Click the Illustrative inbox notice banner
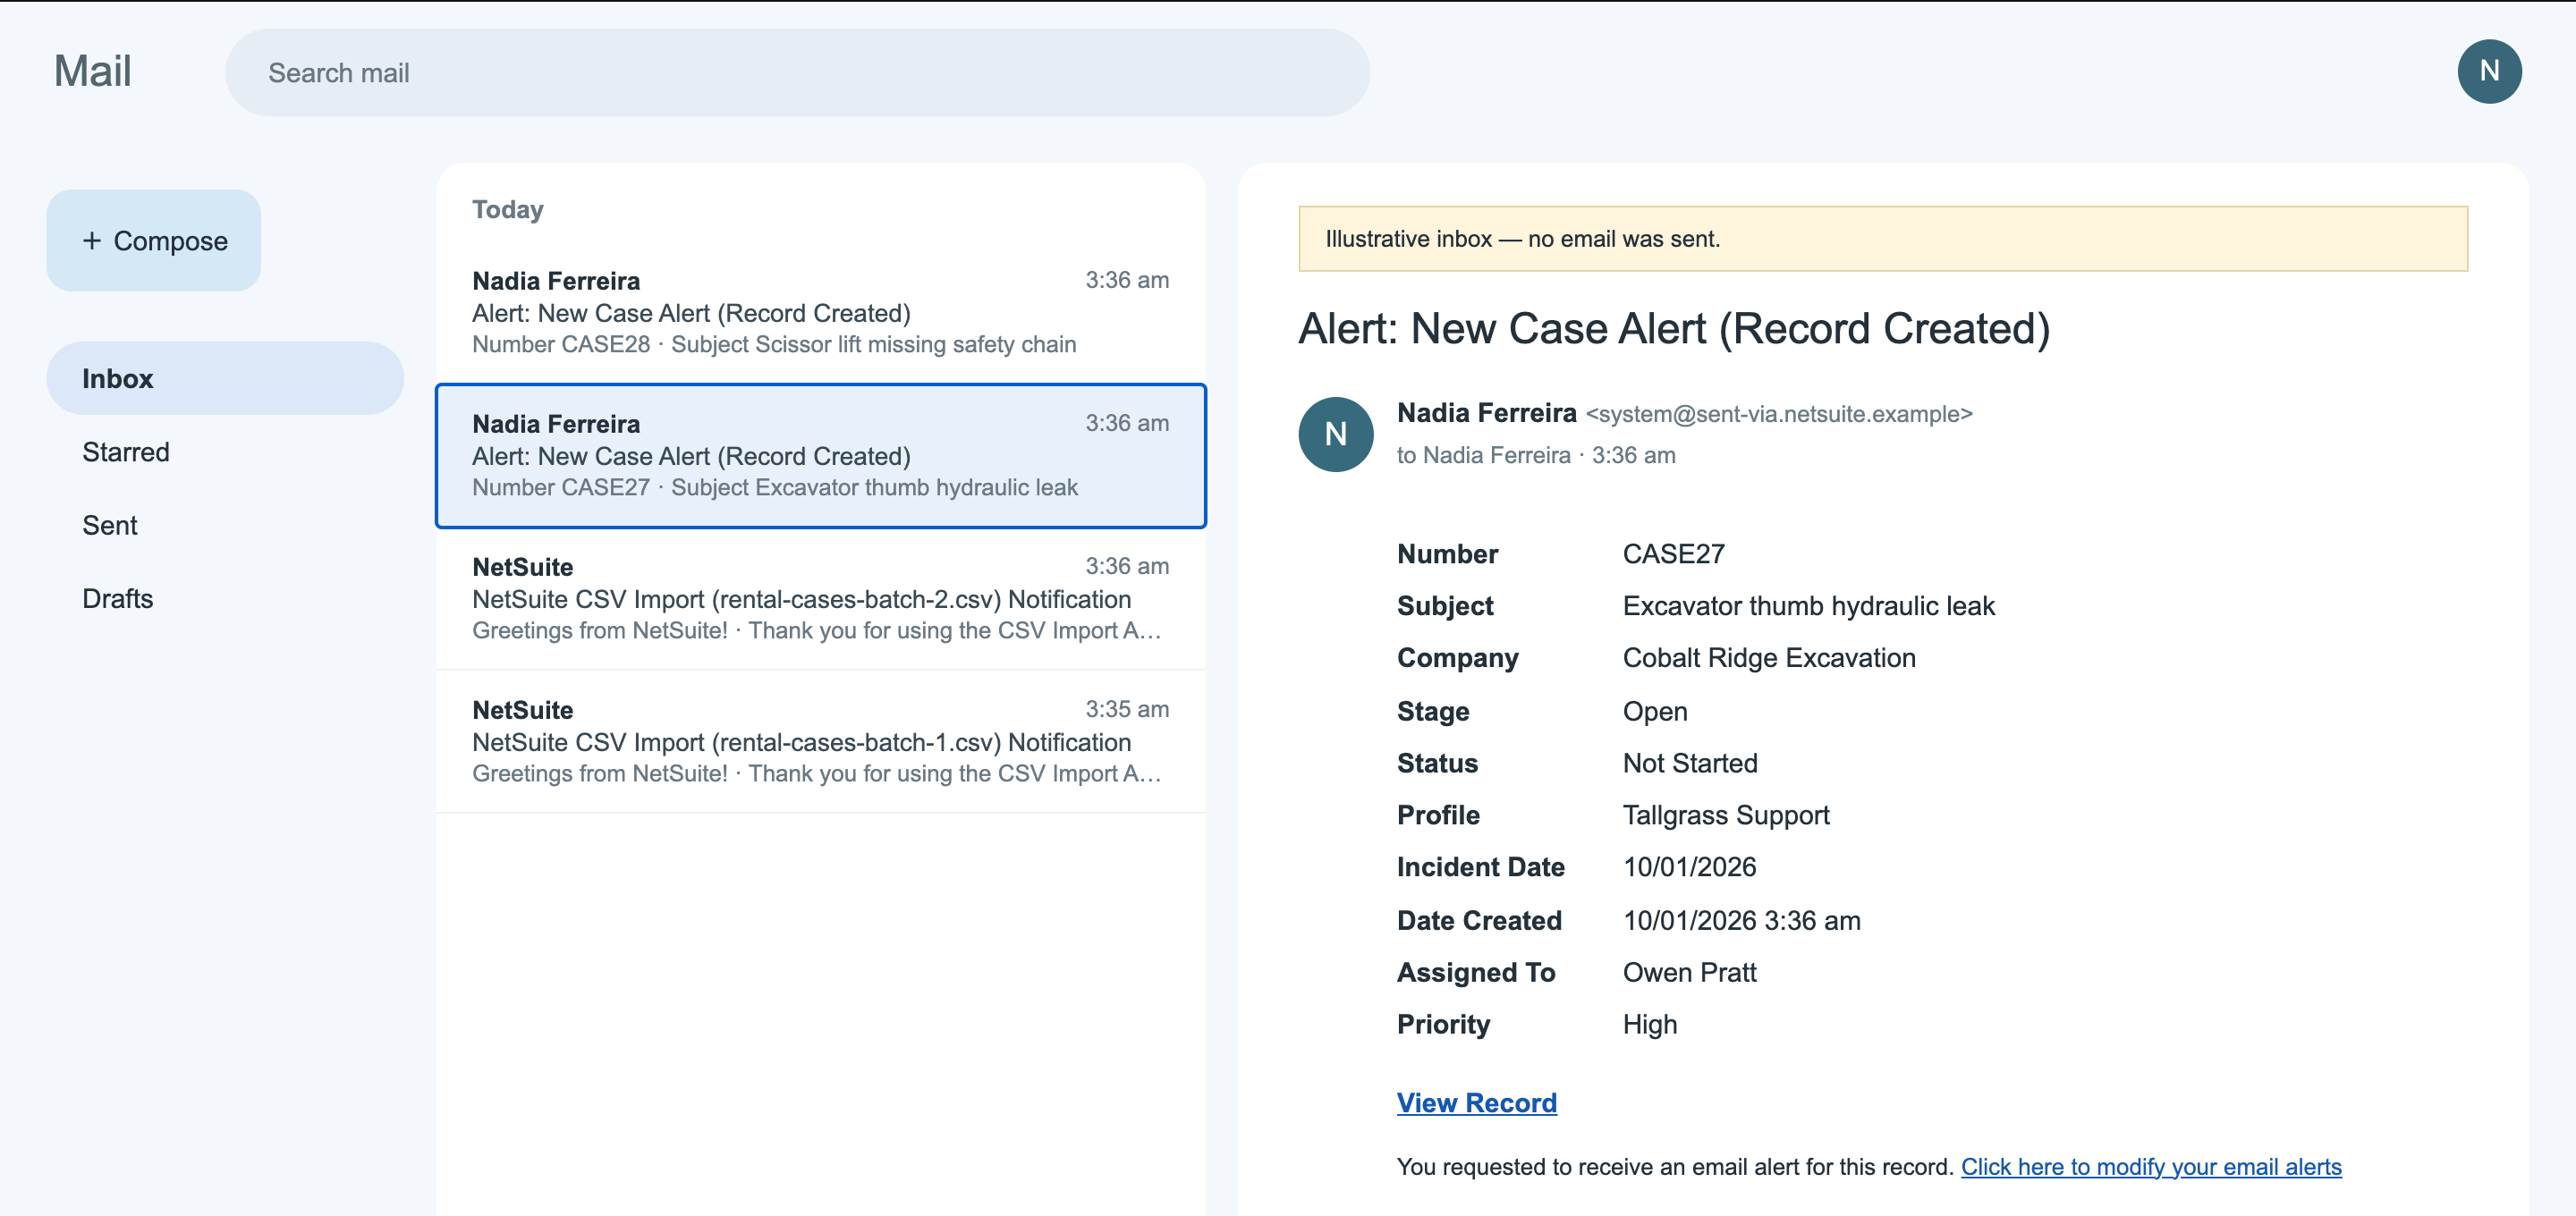The height and width of the screenshot is (1216, 2576). (x=1882, y=238)
